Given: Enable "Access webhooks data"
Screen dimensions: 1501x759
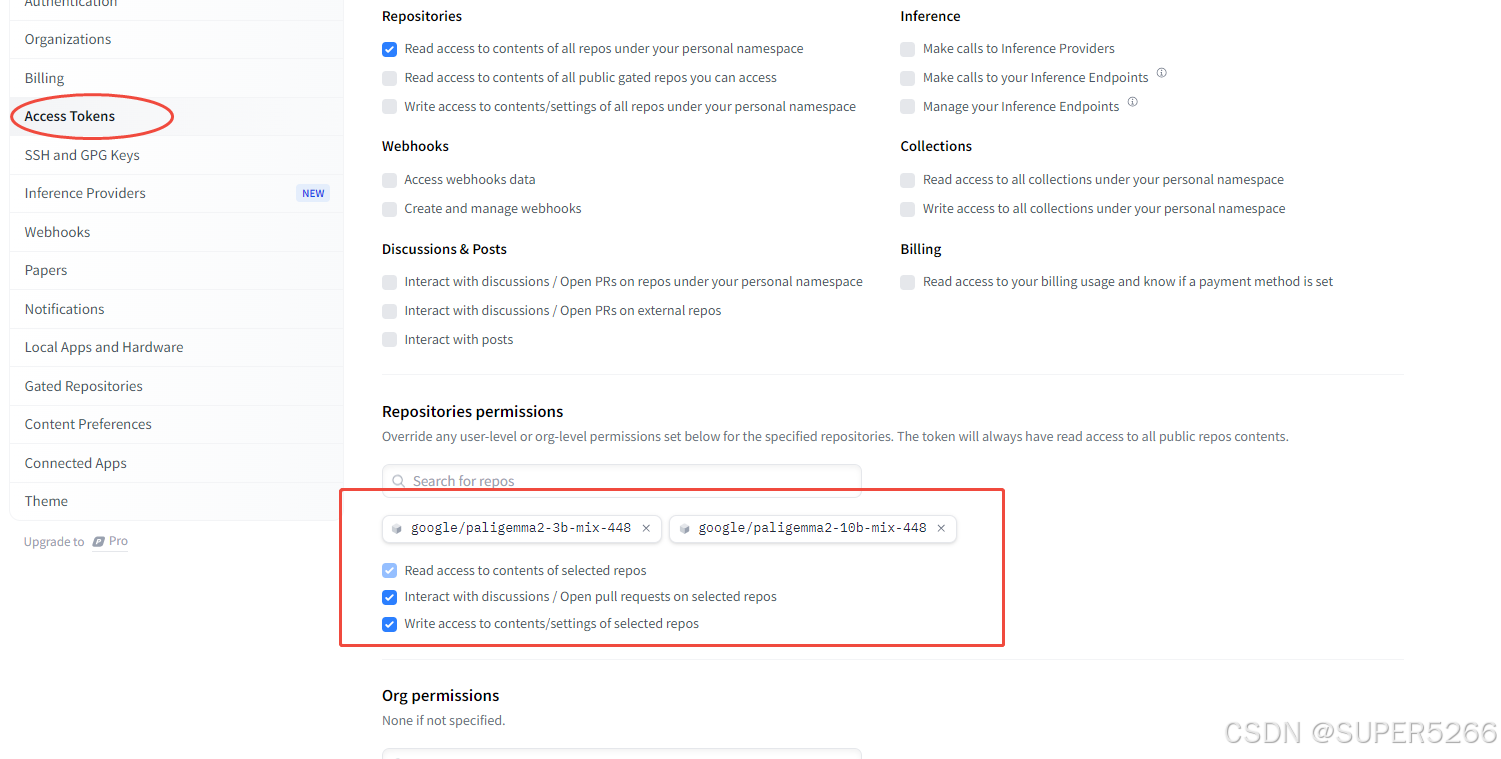Looking at the screenshot, I should click(x=389, y=180).
